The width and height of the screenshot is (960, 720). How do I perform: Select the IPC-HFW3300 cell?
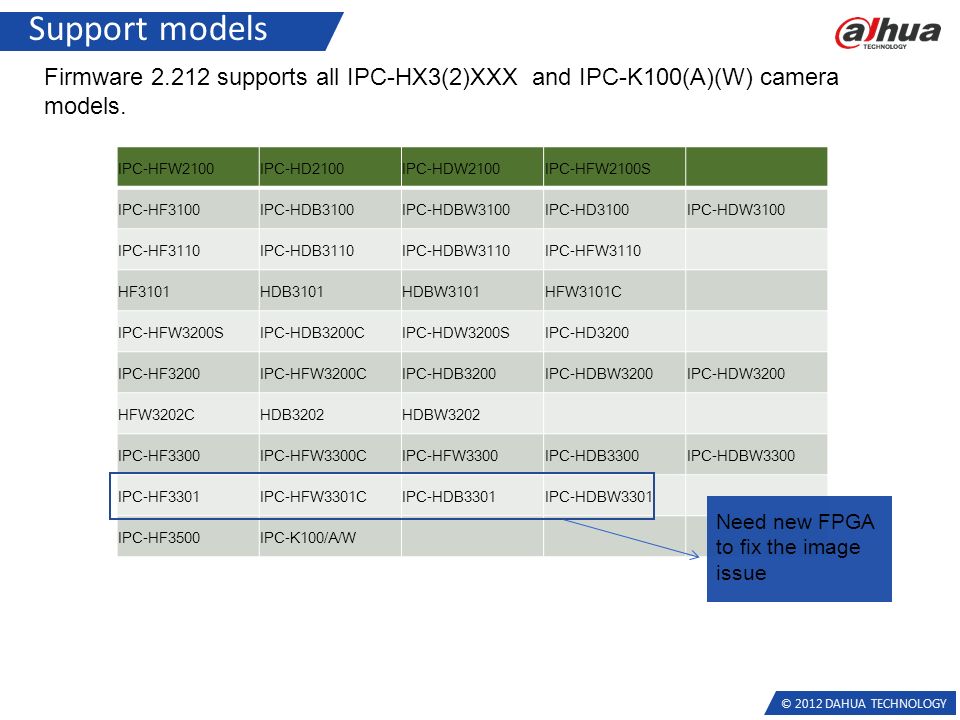click(472, 456)
